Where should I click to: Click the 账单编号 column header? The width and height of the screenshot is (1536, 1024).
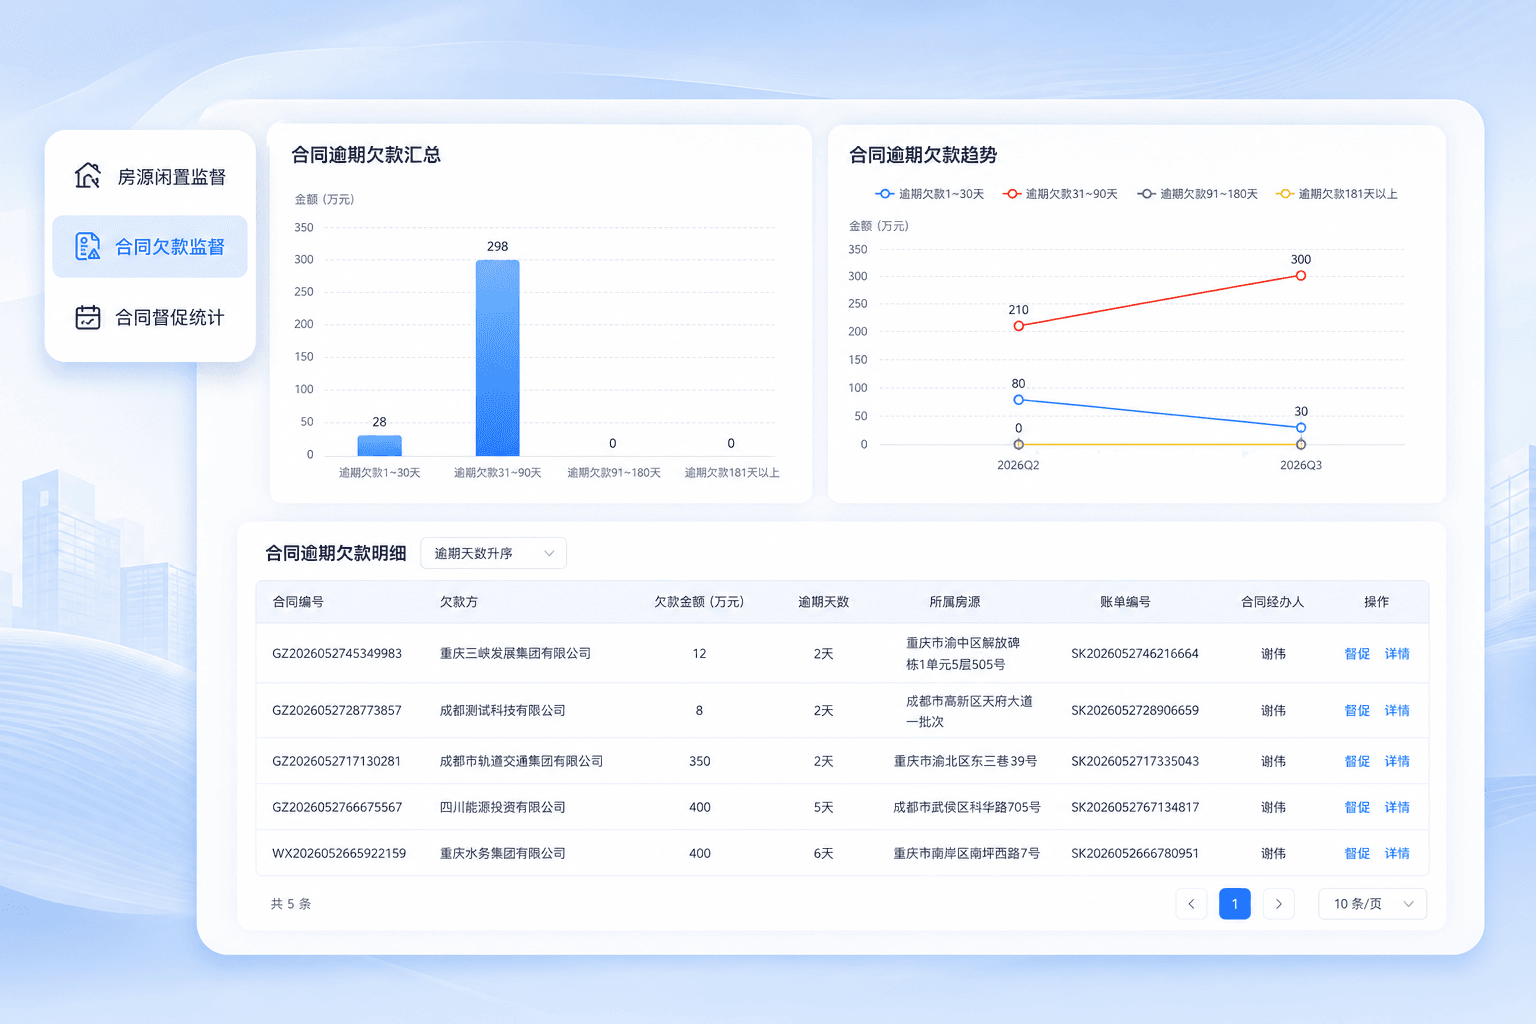[1125, 602]
